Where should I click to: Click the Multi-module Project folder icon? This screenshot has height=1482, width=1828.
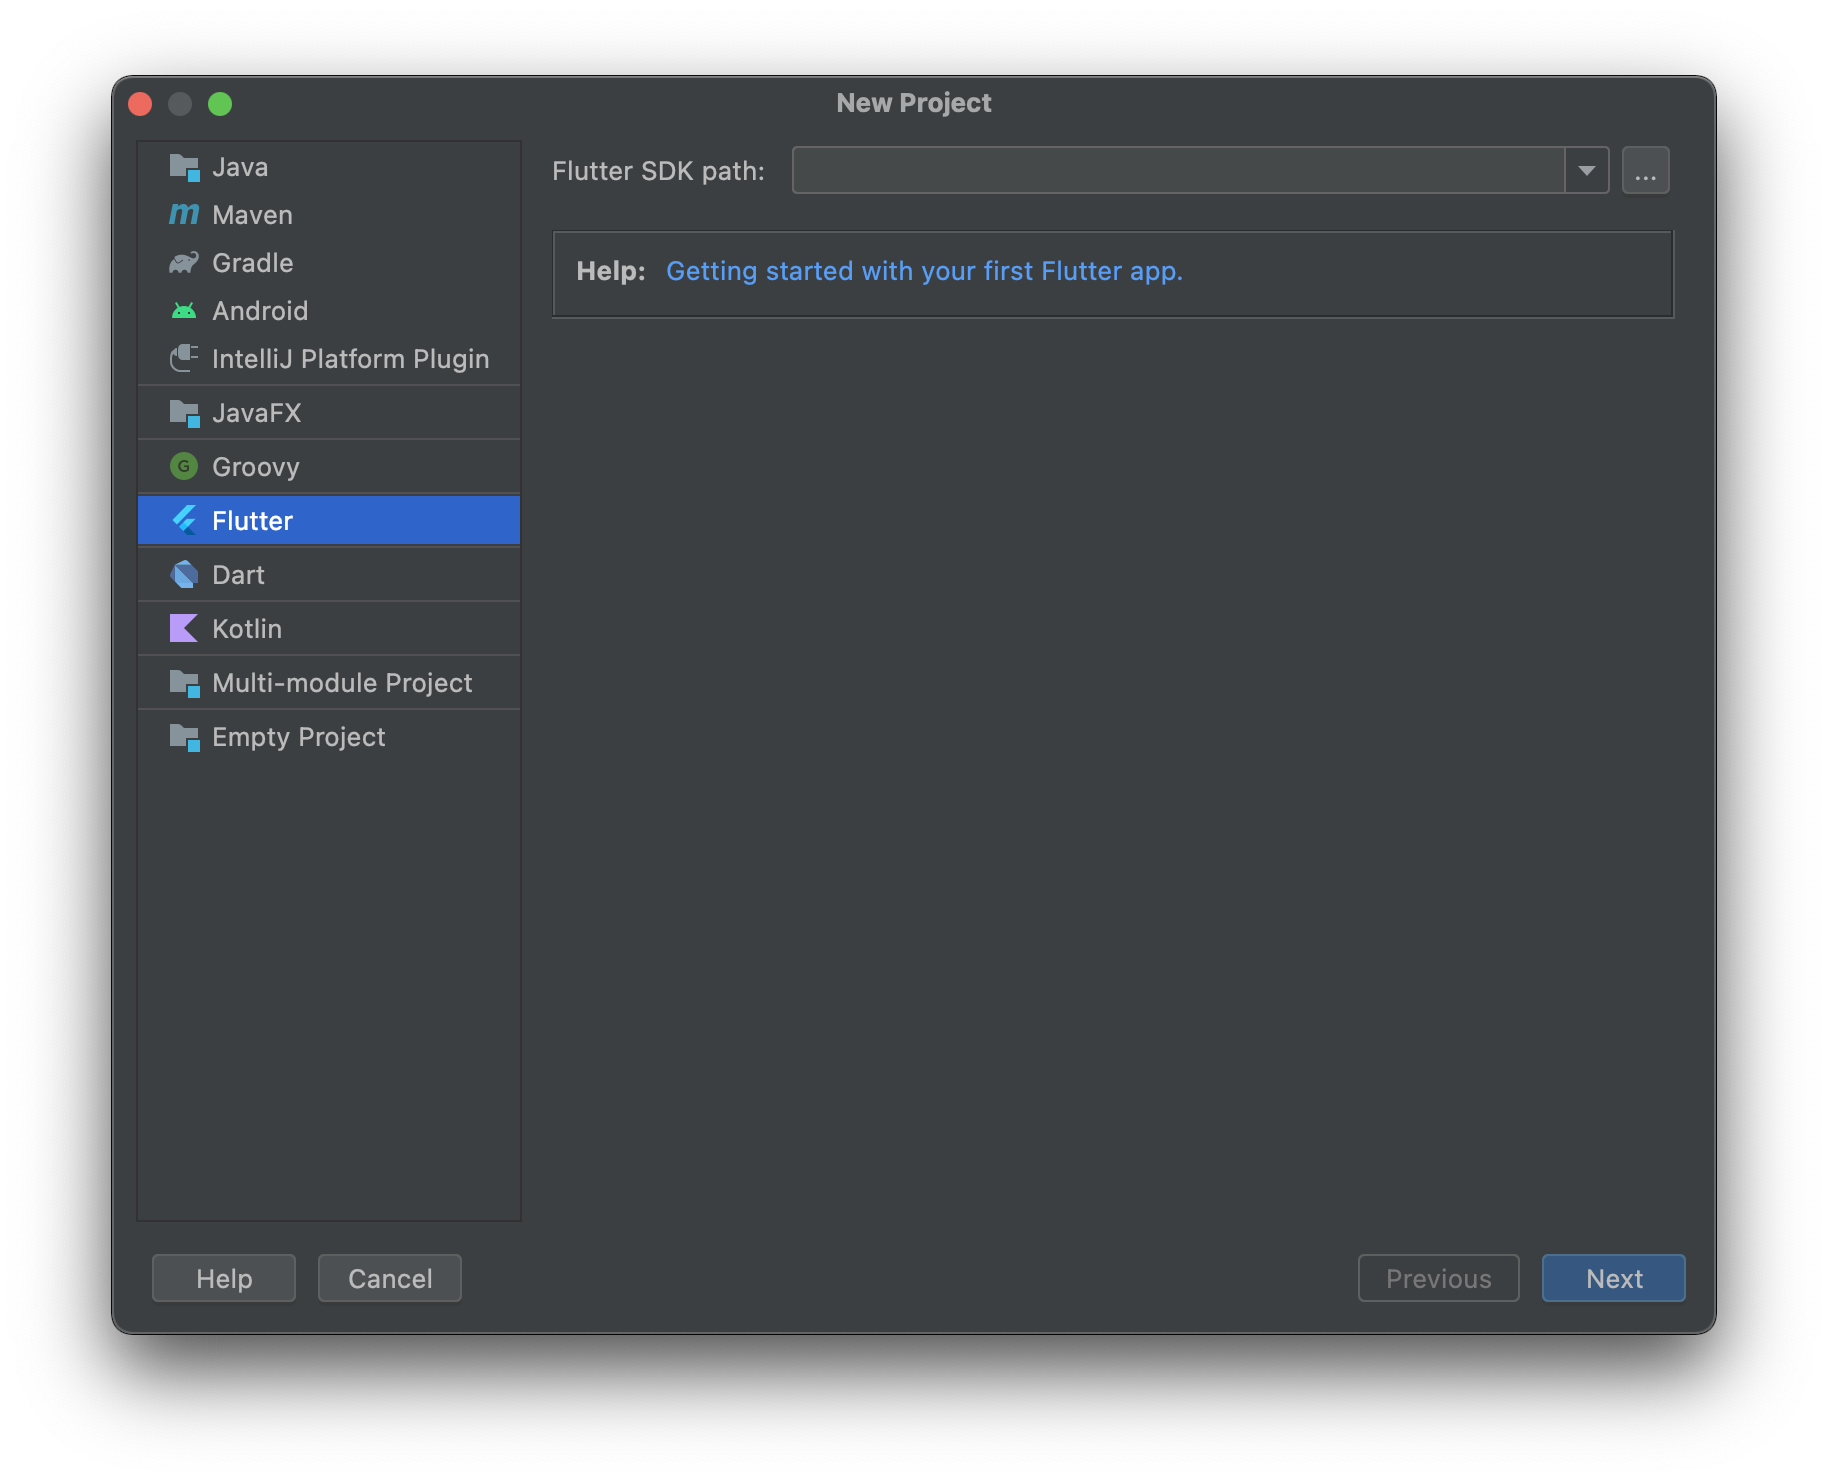coord(184,683)
